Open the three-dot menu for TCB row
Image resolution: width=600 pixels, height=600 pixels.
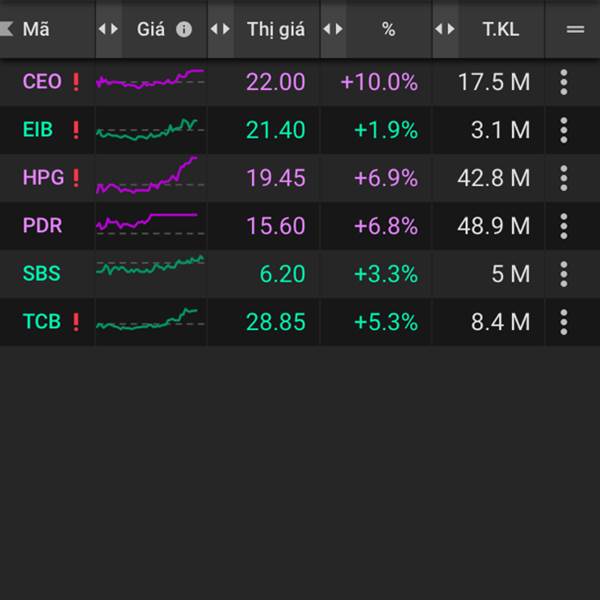(564, 322)
